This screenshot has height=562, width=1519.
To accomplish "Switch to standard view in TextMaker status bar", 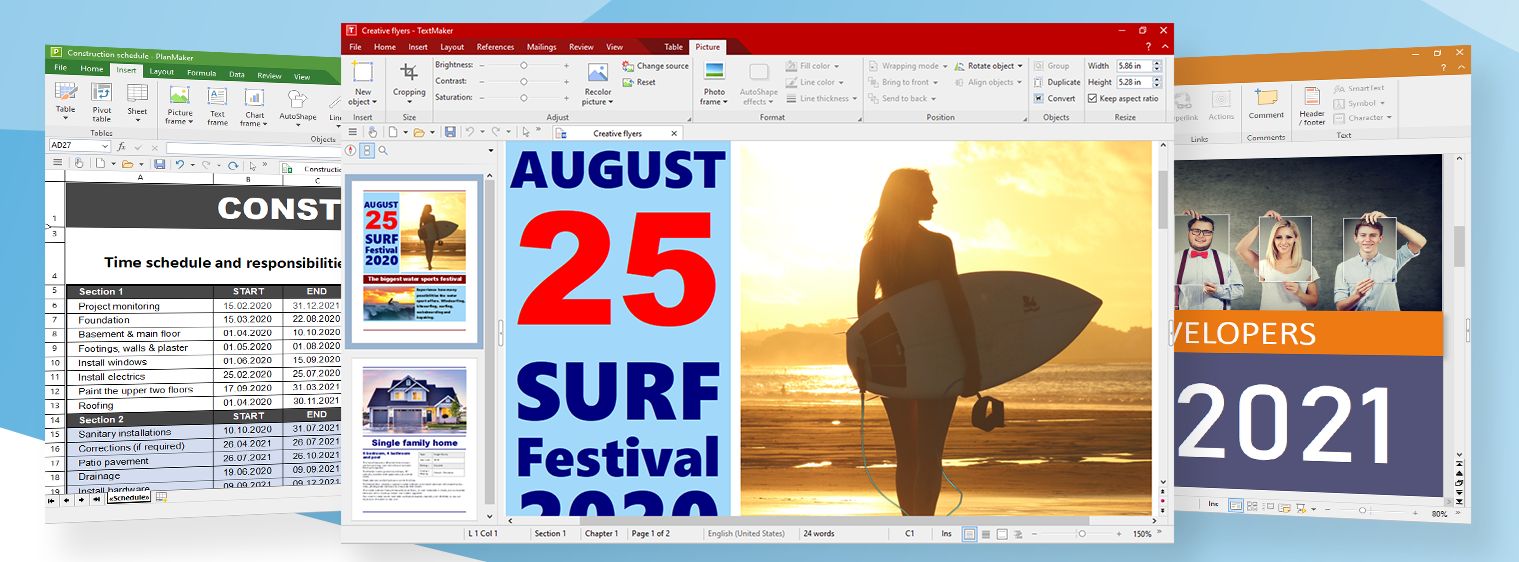I will coord(969,534).
